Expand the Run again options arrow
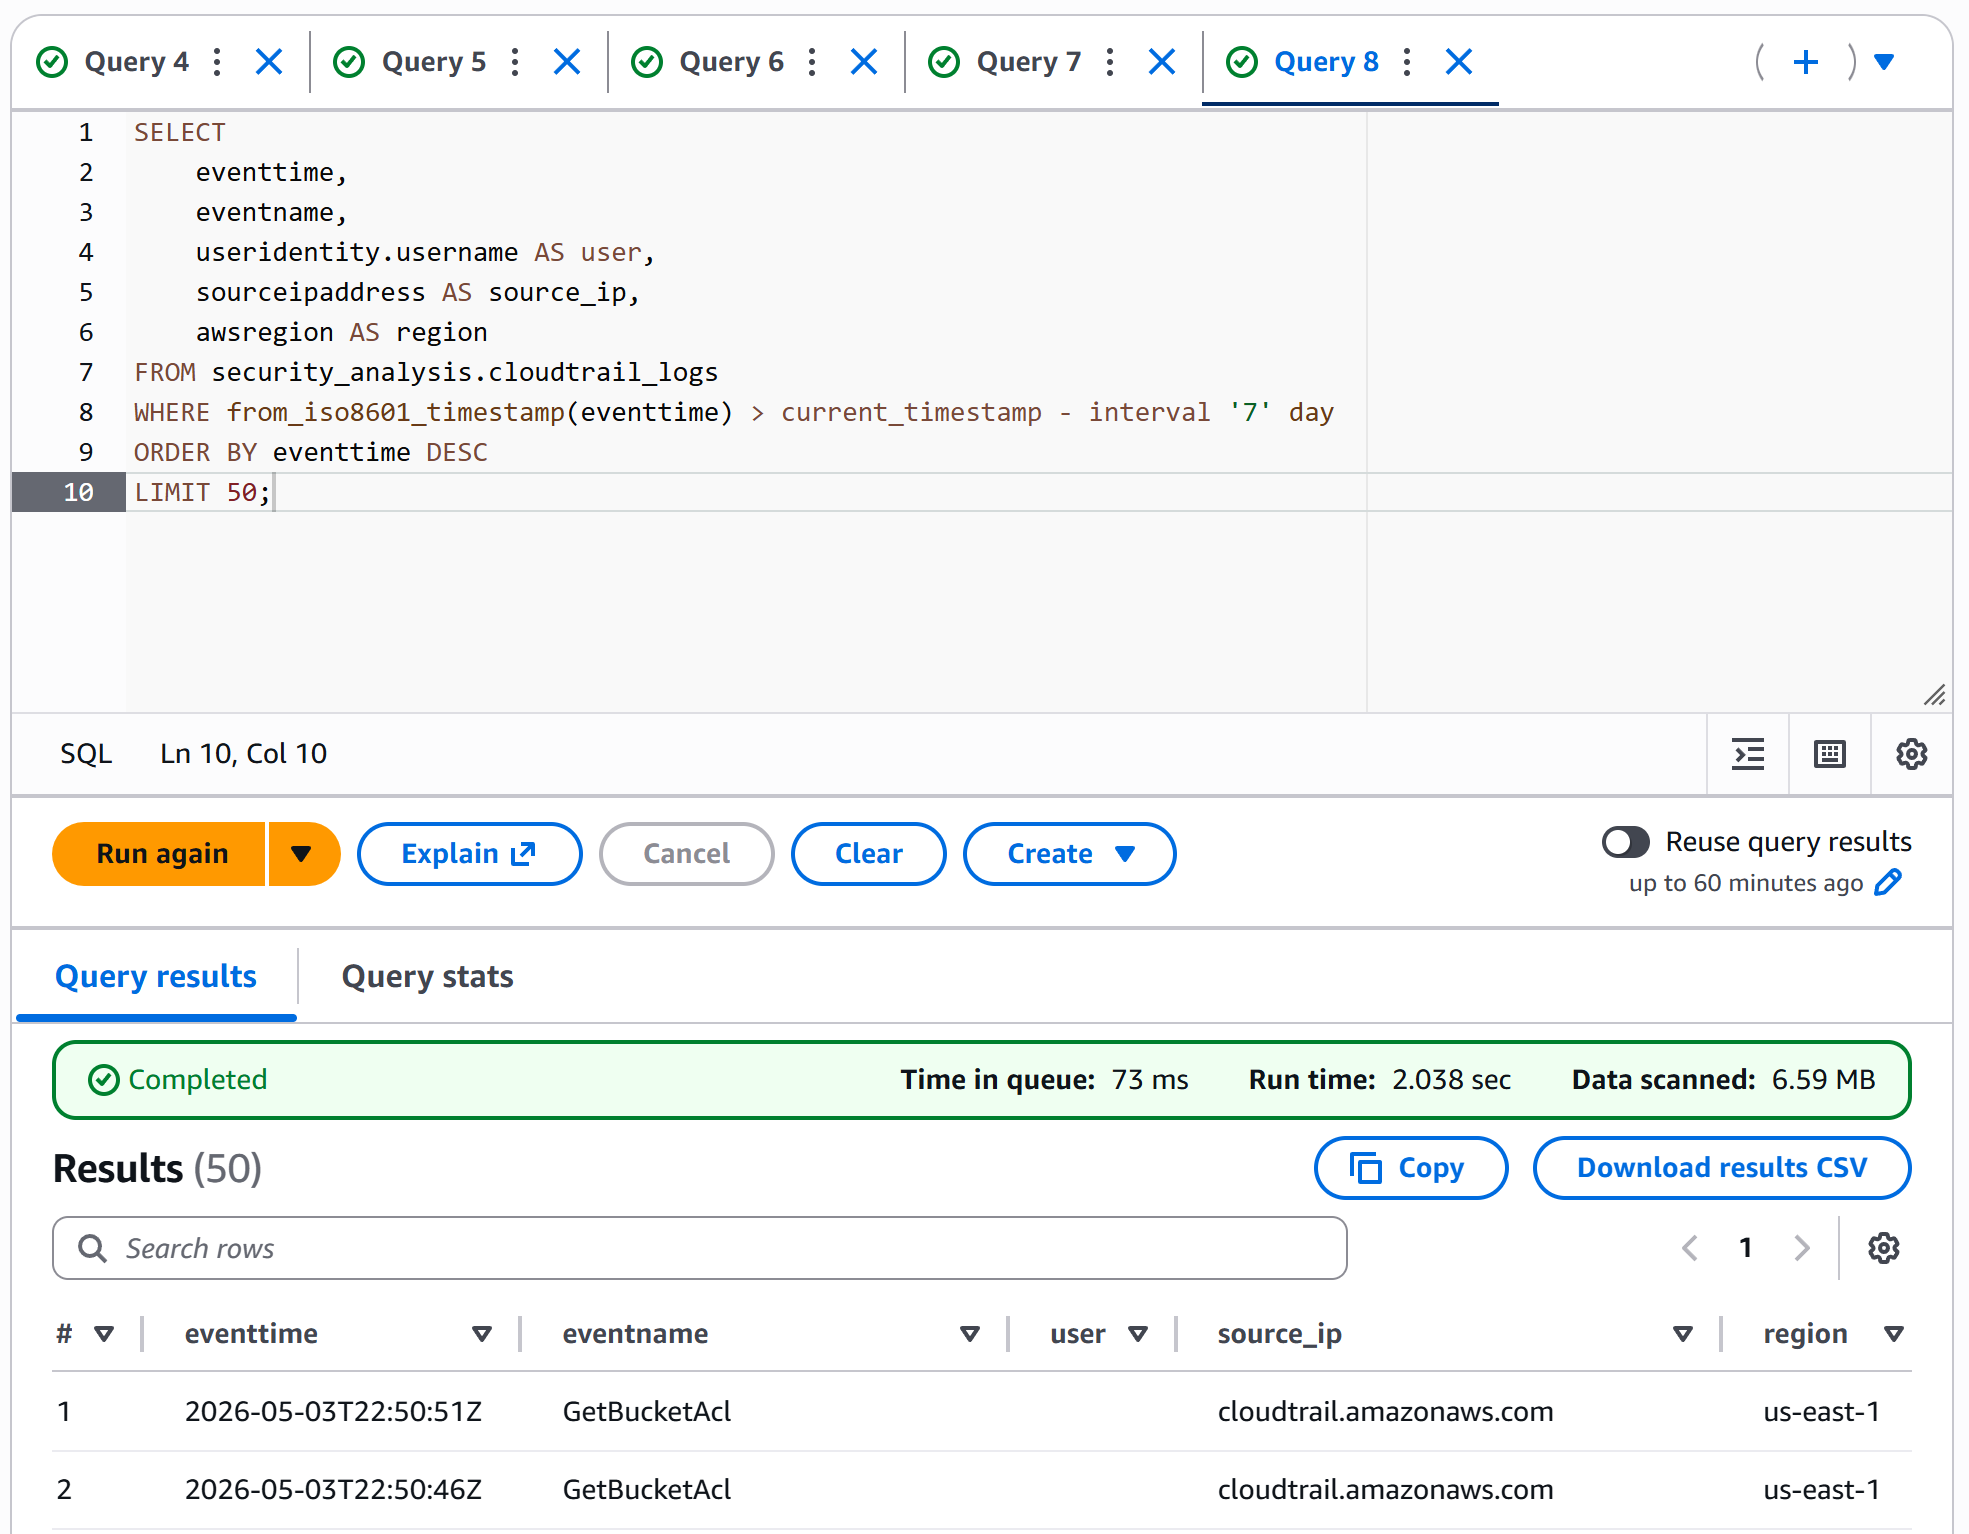The height and width of the screenshot is (1534, 1969). [303, 854]
